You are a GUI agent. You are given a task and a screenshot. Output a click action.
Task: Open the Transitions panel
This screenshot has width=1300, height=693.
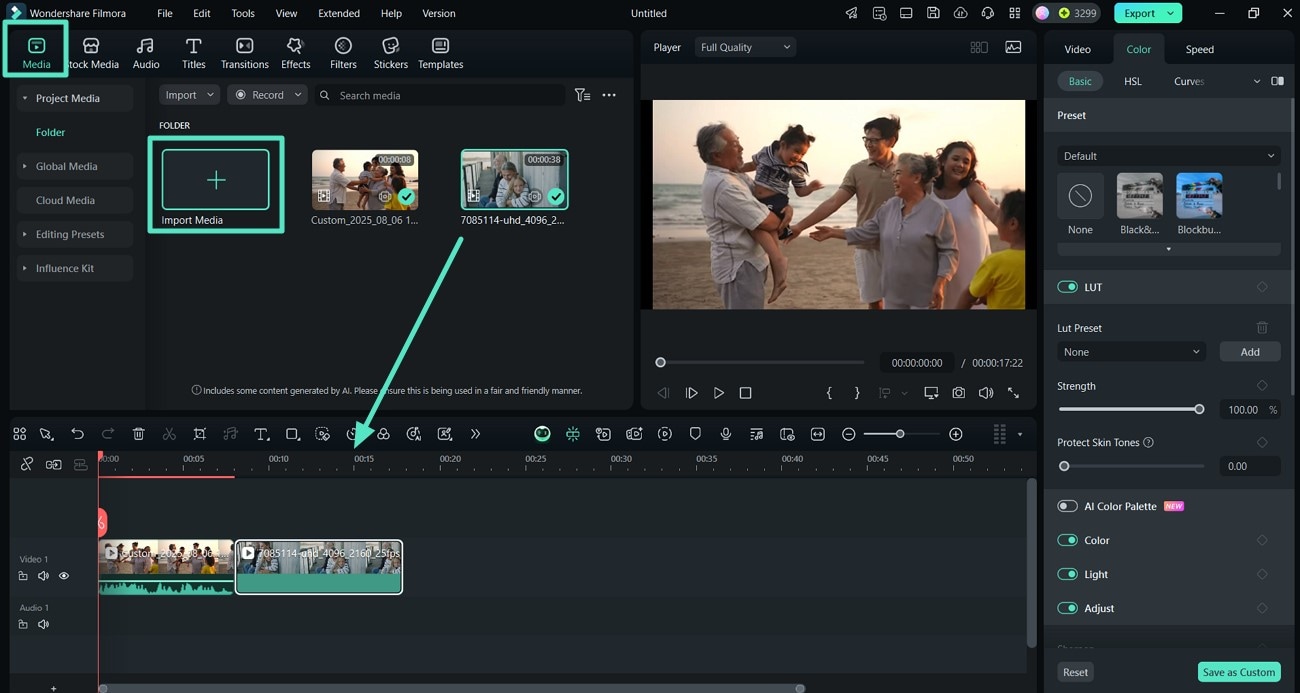click(x=245, y=53)
